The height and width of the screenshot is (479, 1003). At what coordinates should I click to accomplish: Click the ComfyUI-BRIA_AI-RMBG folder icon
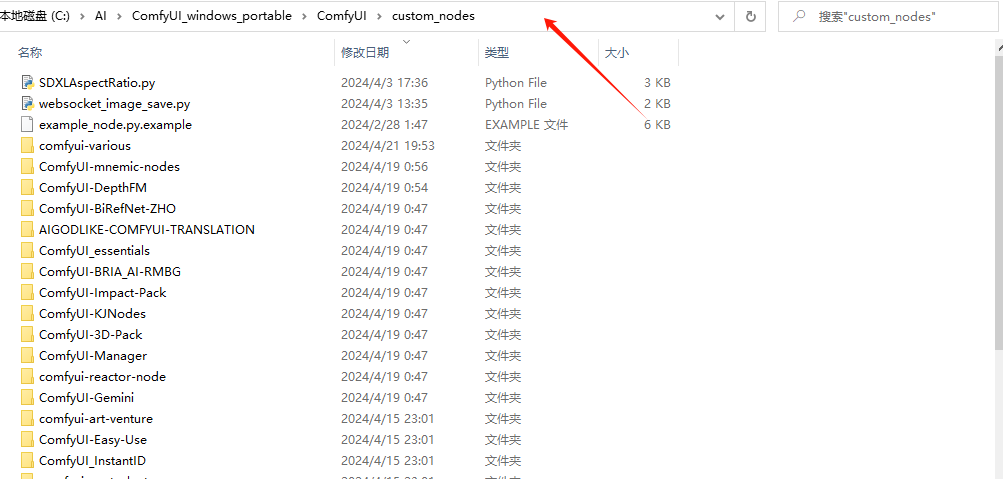tap(27, 272)
